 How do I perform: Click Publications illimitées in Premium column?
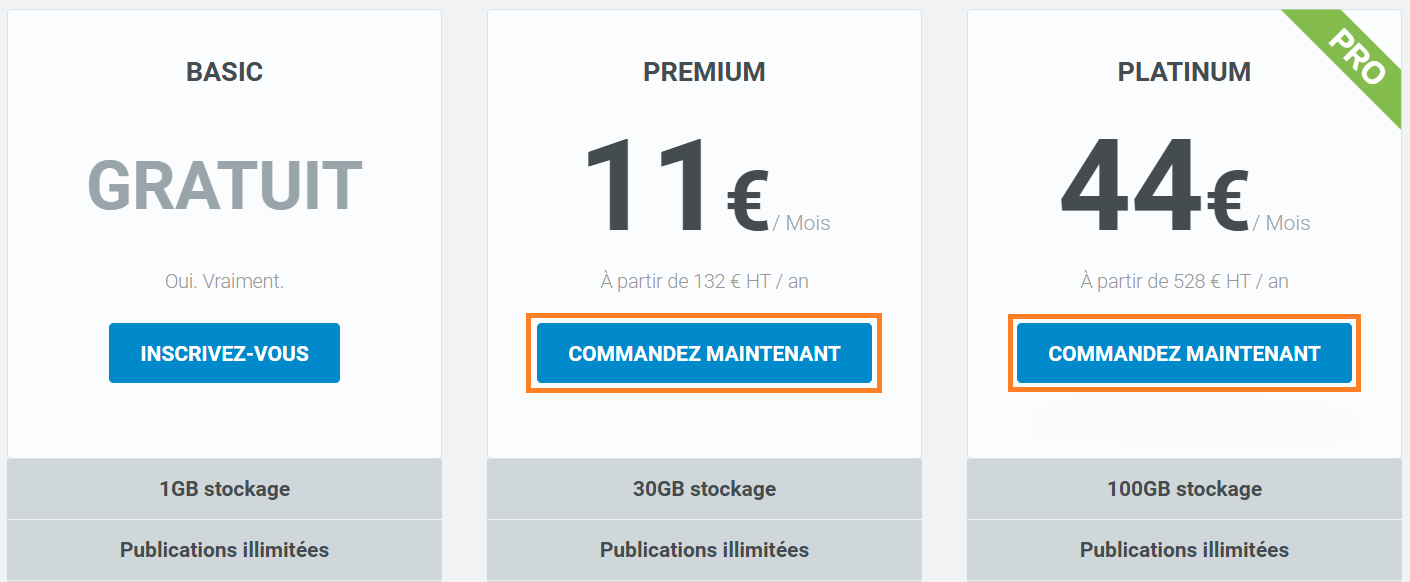(704, 550)
